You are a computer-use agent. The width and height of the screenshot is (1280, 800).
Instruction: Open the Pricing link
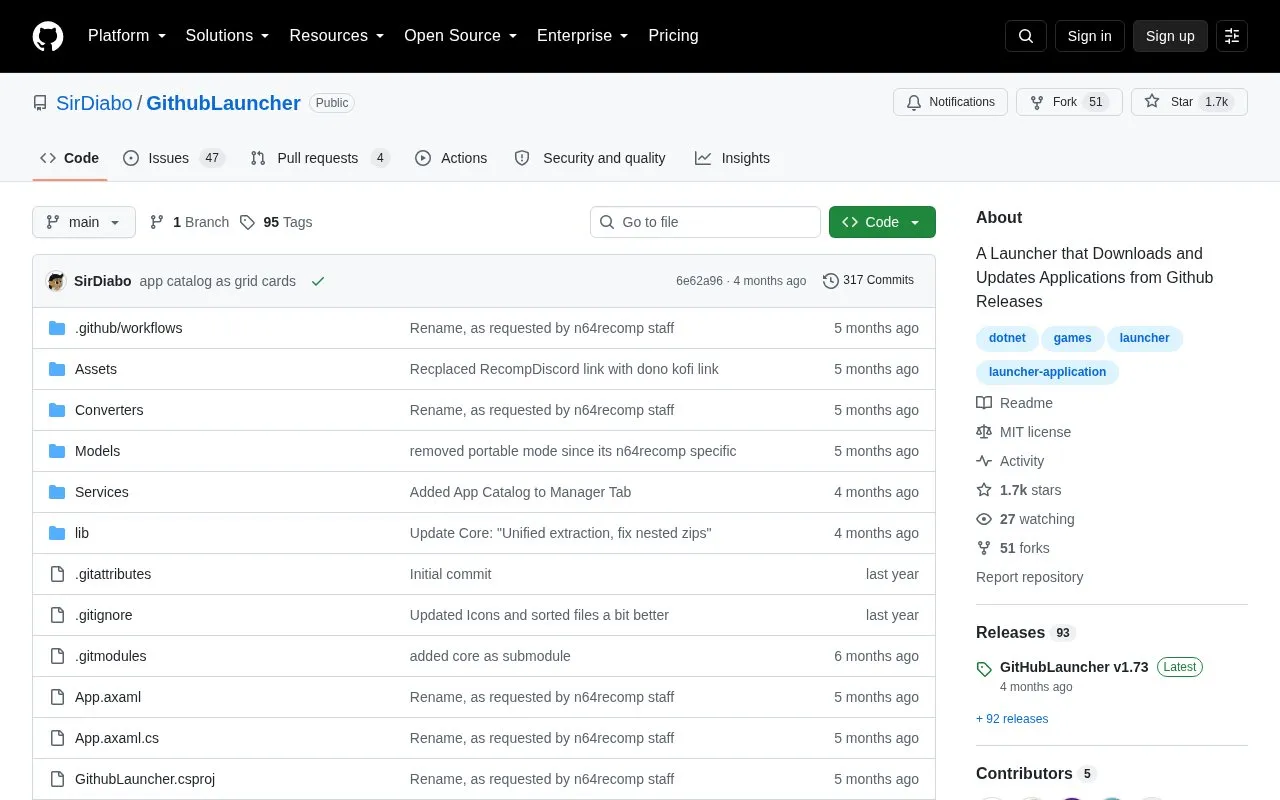(x=673, y=36)
